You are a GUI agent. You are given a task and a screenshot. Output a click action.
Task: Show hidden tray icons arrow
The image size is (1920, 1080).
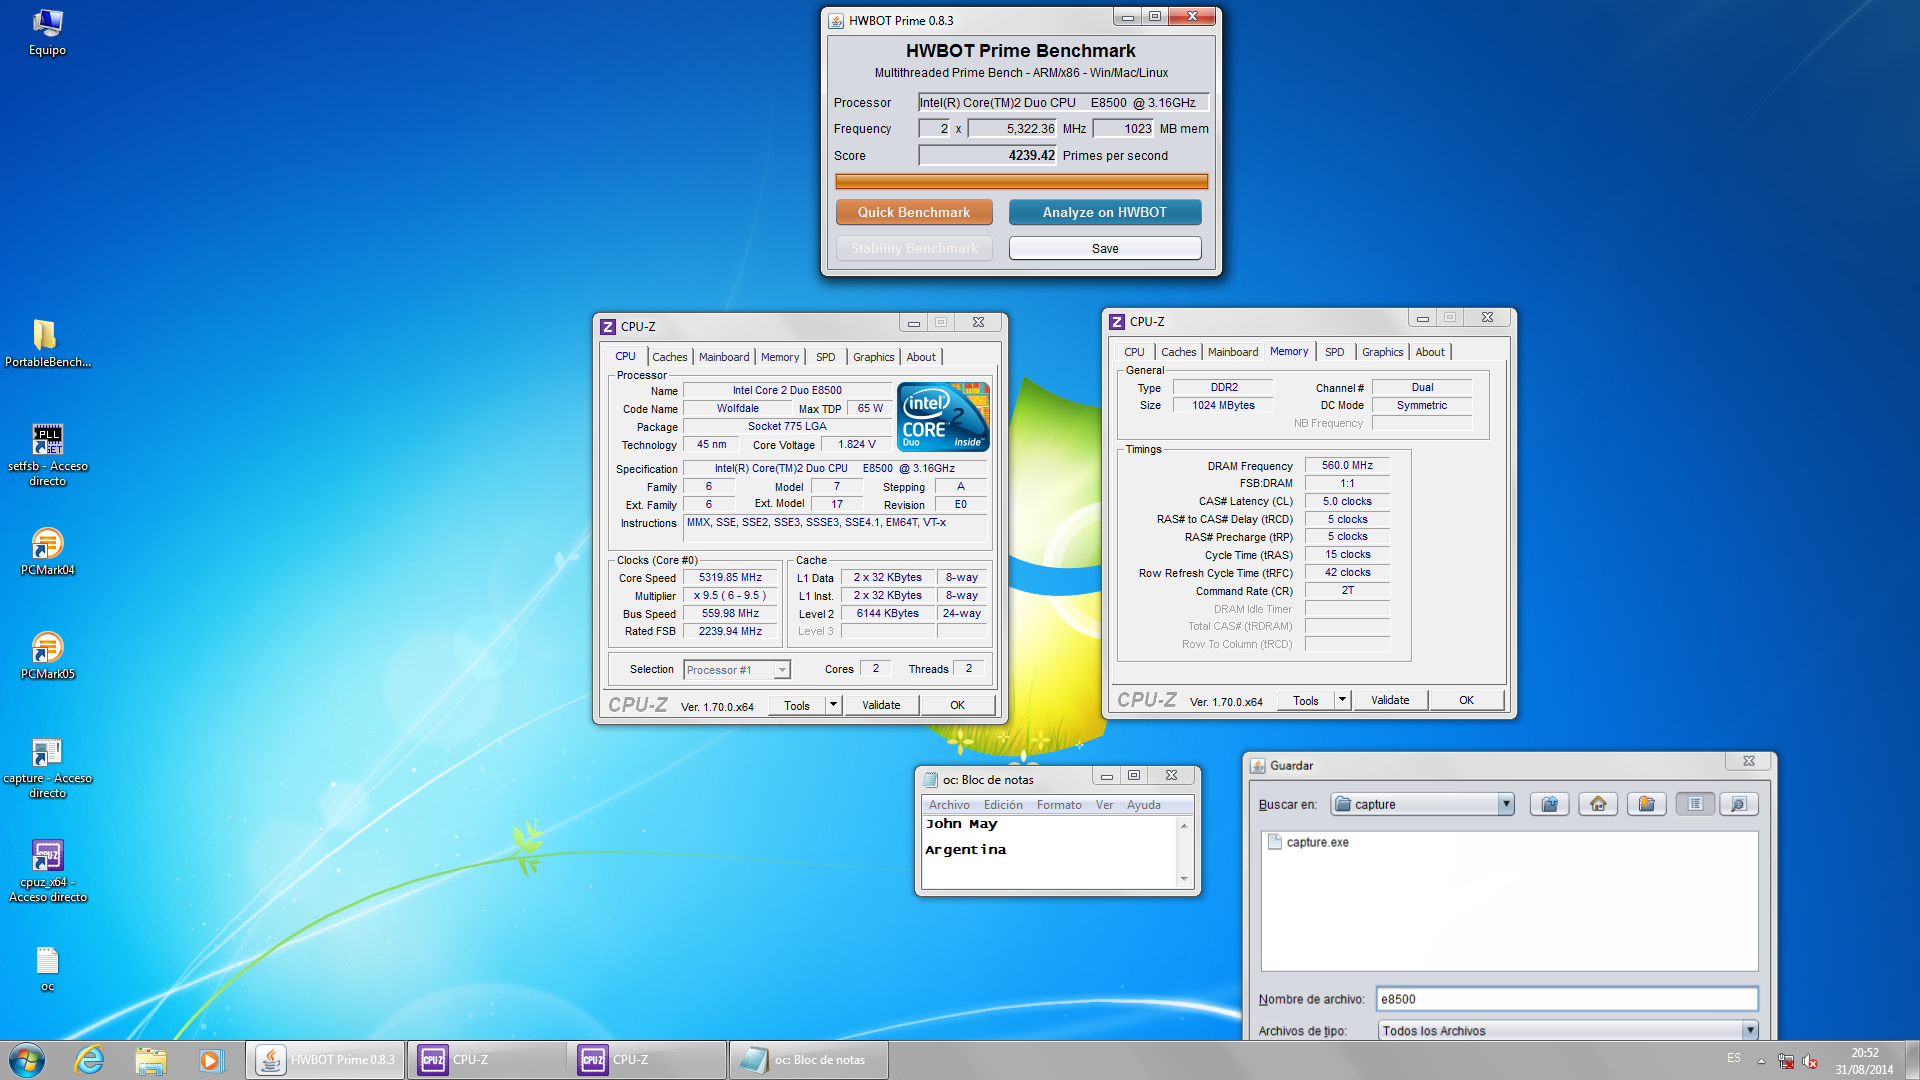1761,1061
